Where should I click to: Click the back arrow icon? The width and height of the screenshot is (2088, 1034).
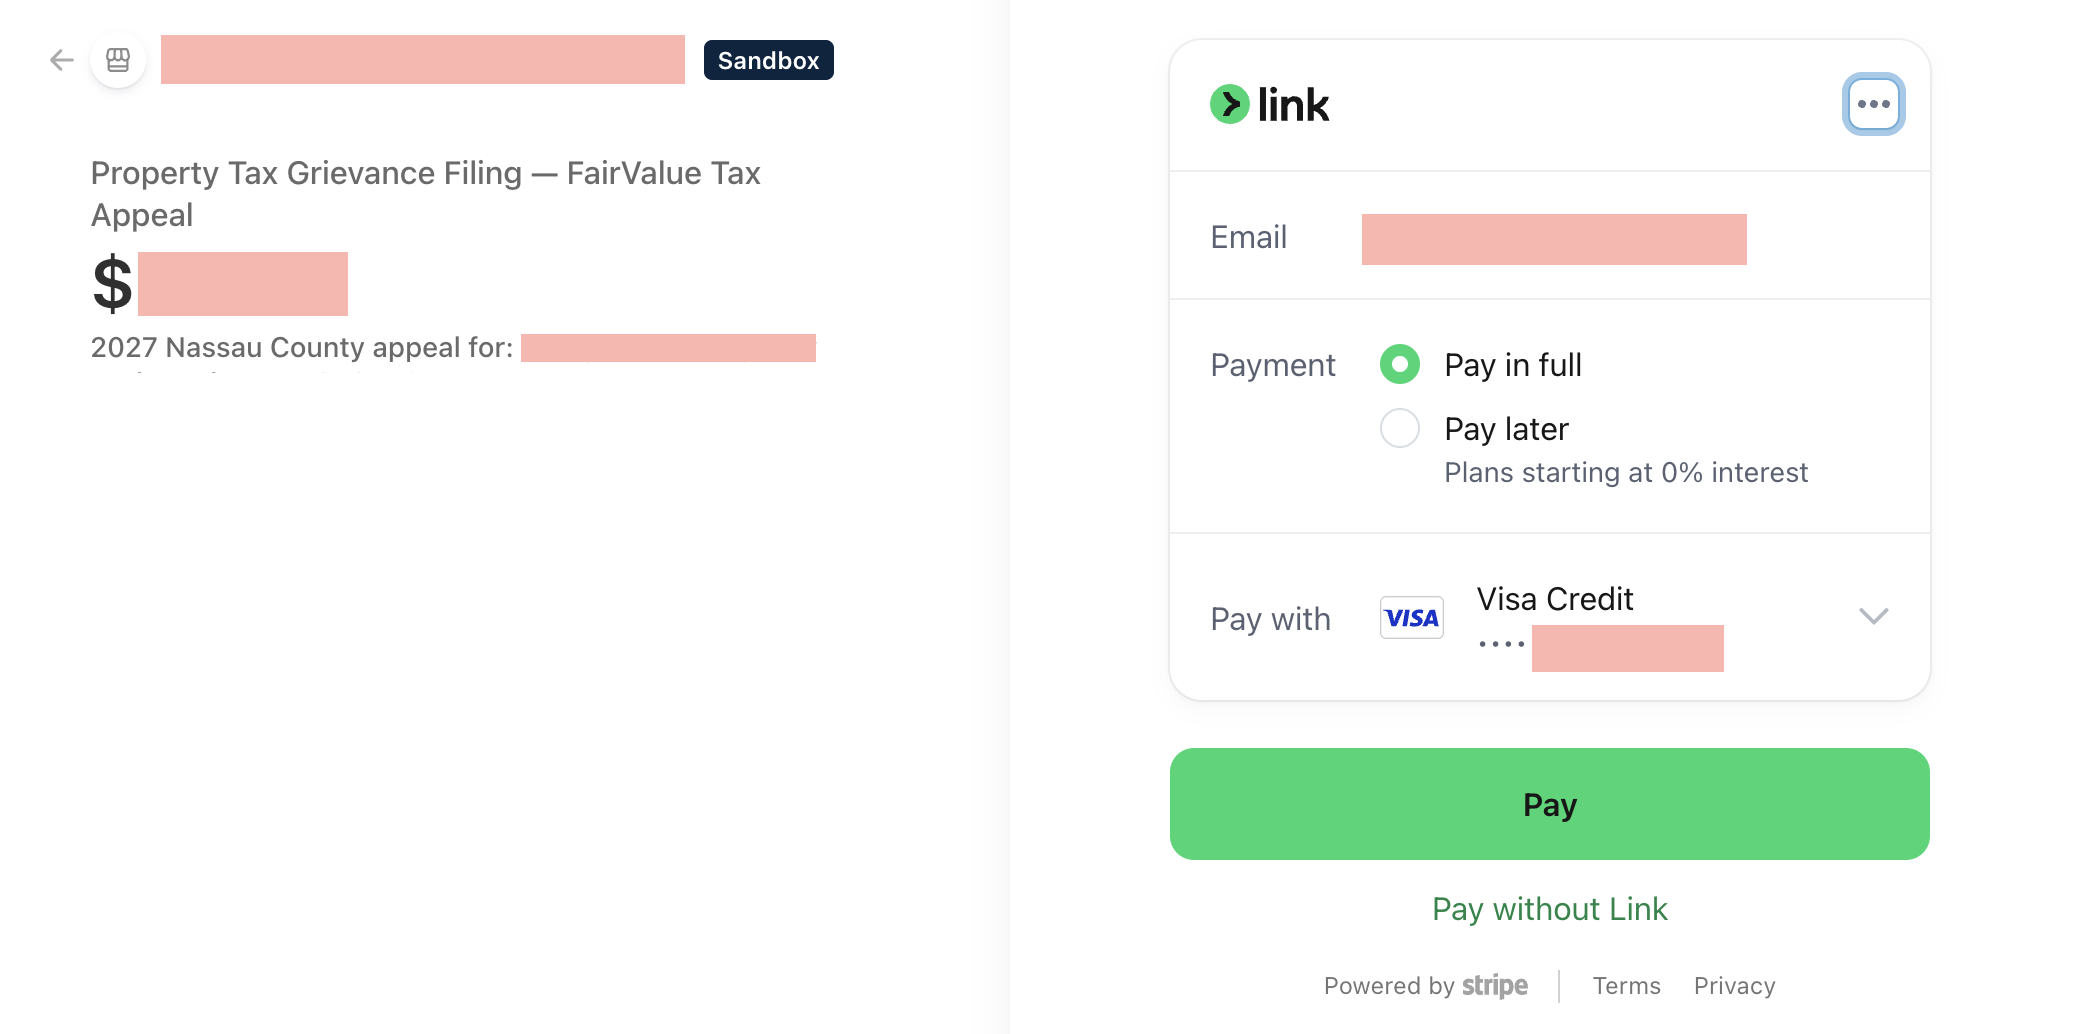(x=62, y=60)
